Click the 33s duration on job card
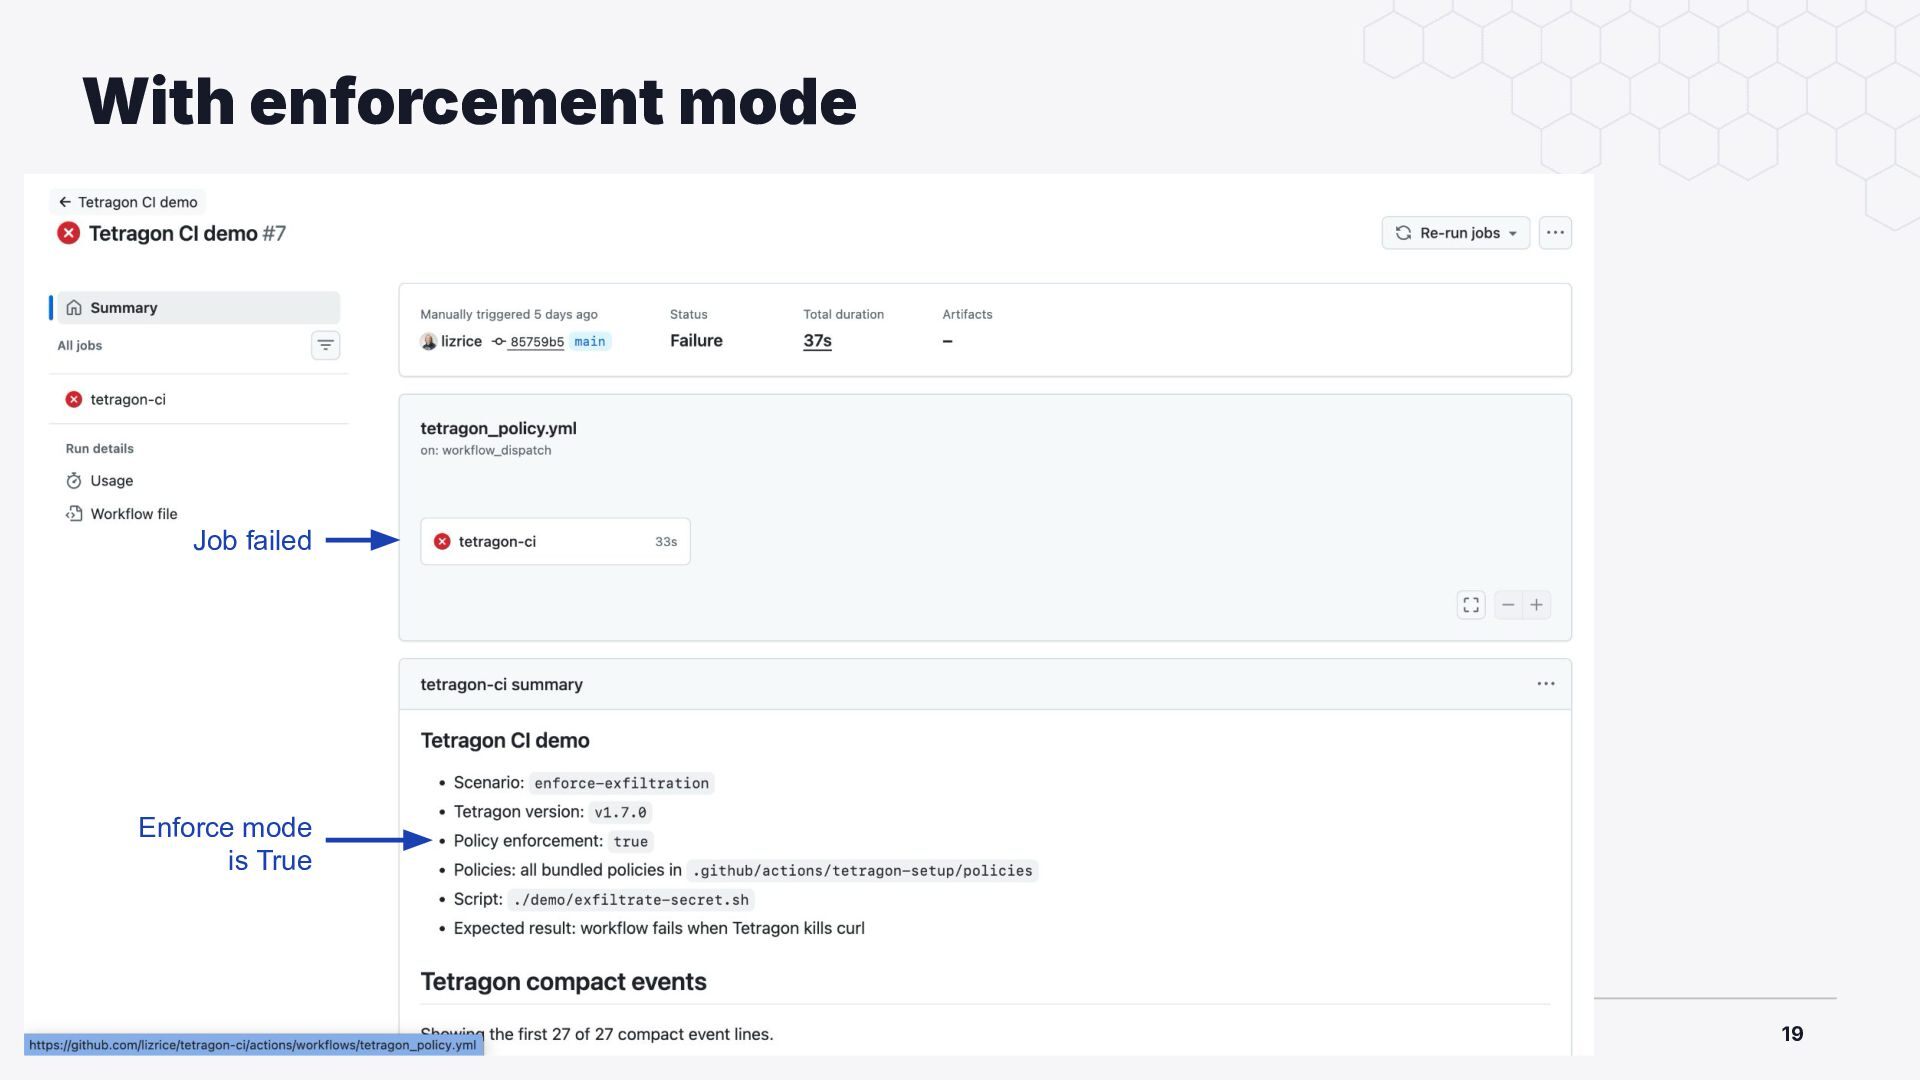1920x1080 pixels. [x=666, y=542]
